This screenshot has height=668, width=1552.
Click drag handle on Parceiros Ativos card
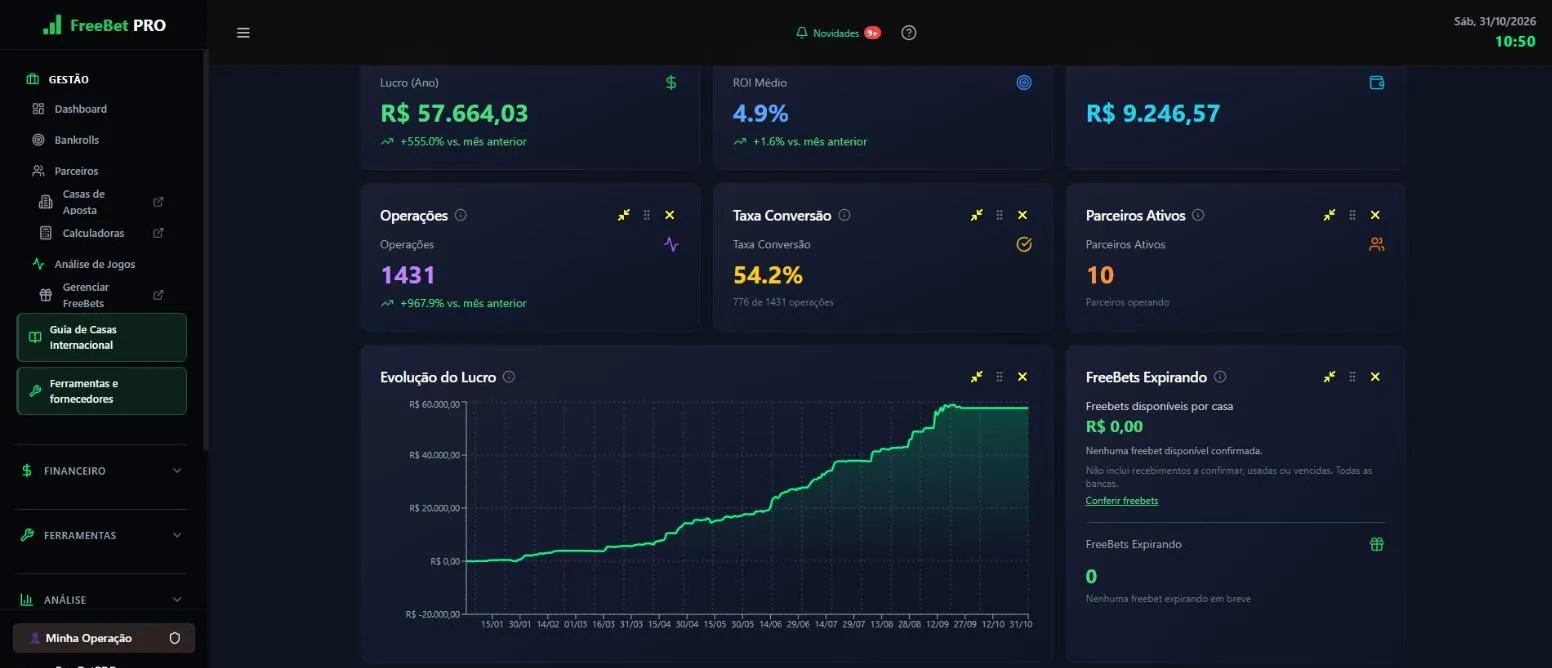pos(1352,215)
